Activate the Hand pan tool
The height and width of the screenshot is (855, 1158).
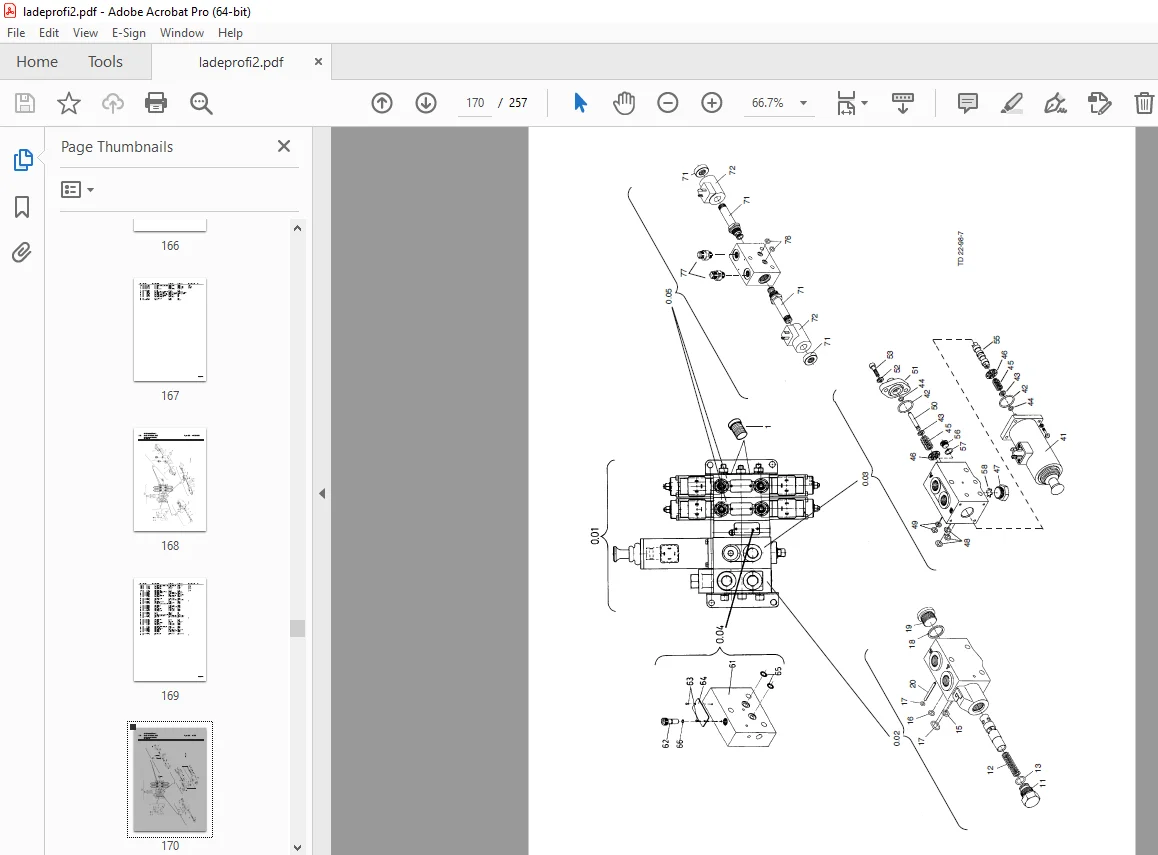pyautogui.click(x=624, y=103)
